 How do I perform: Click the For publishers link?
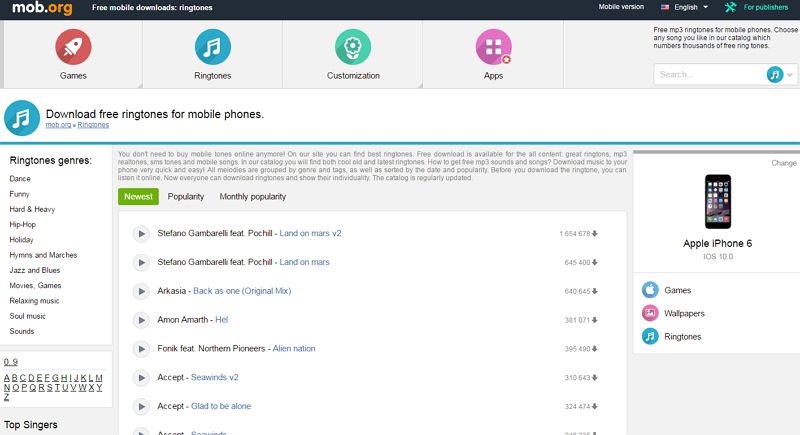pyautogui.click(x=765, y=7)
